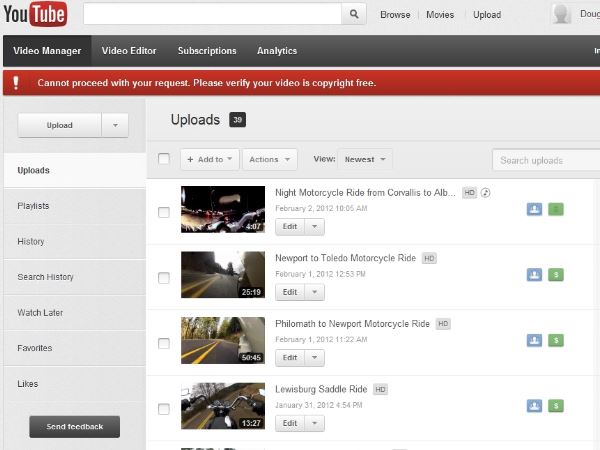Screen dimensions: 600x450
Task: Open the Analytics tab
Action: [x=277, y=51]
